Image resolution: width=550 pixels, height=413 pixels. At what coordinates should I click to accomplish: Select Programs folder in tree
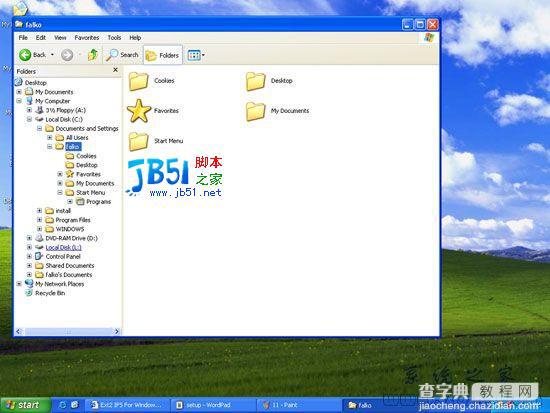tap(99, 202)
